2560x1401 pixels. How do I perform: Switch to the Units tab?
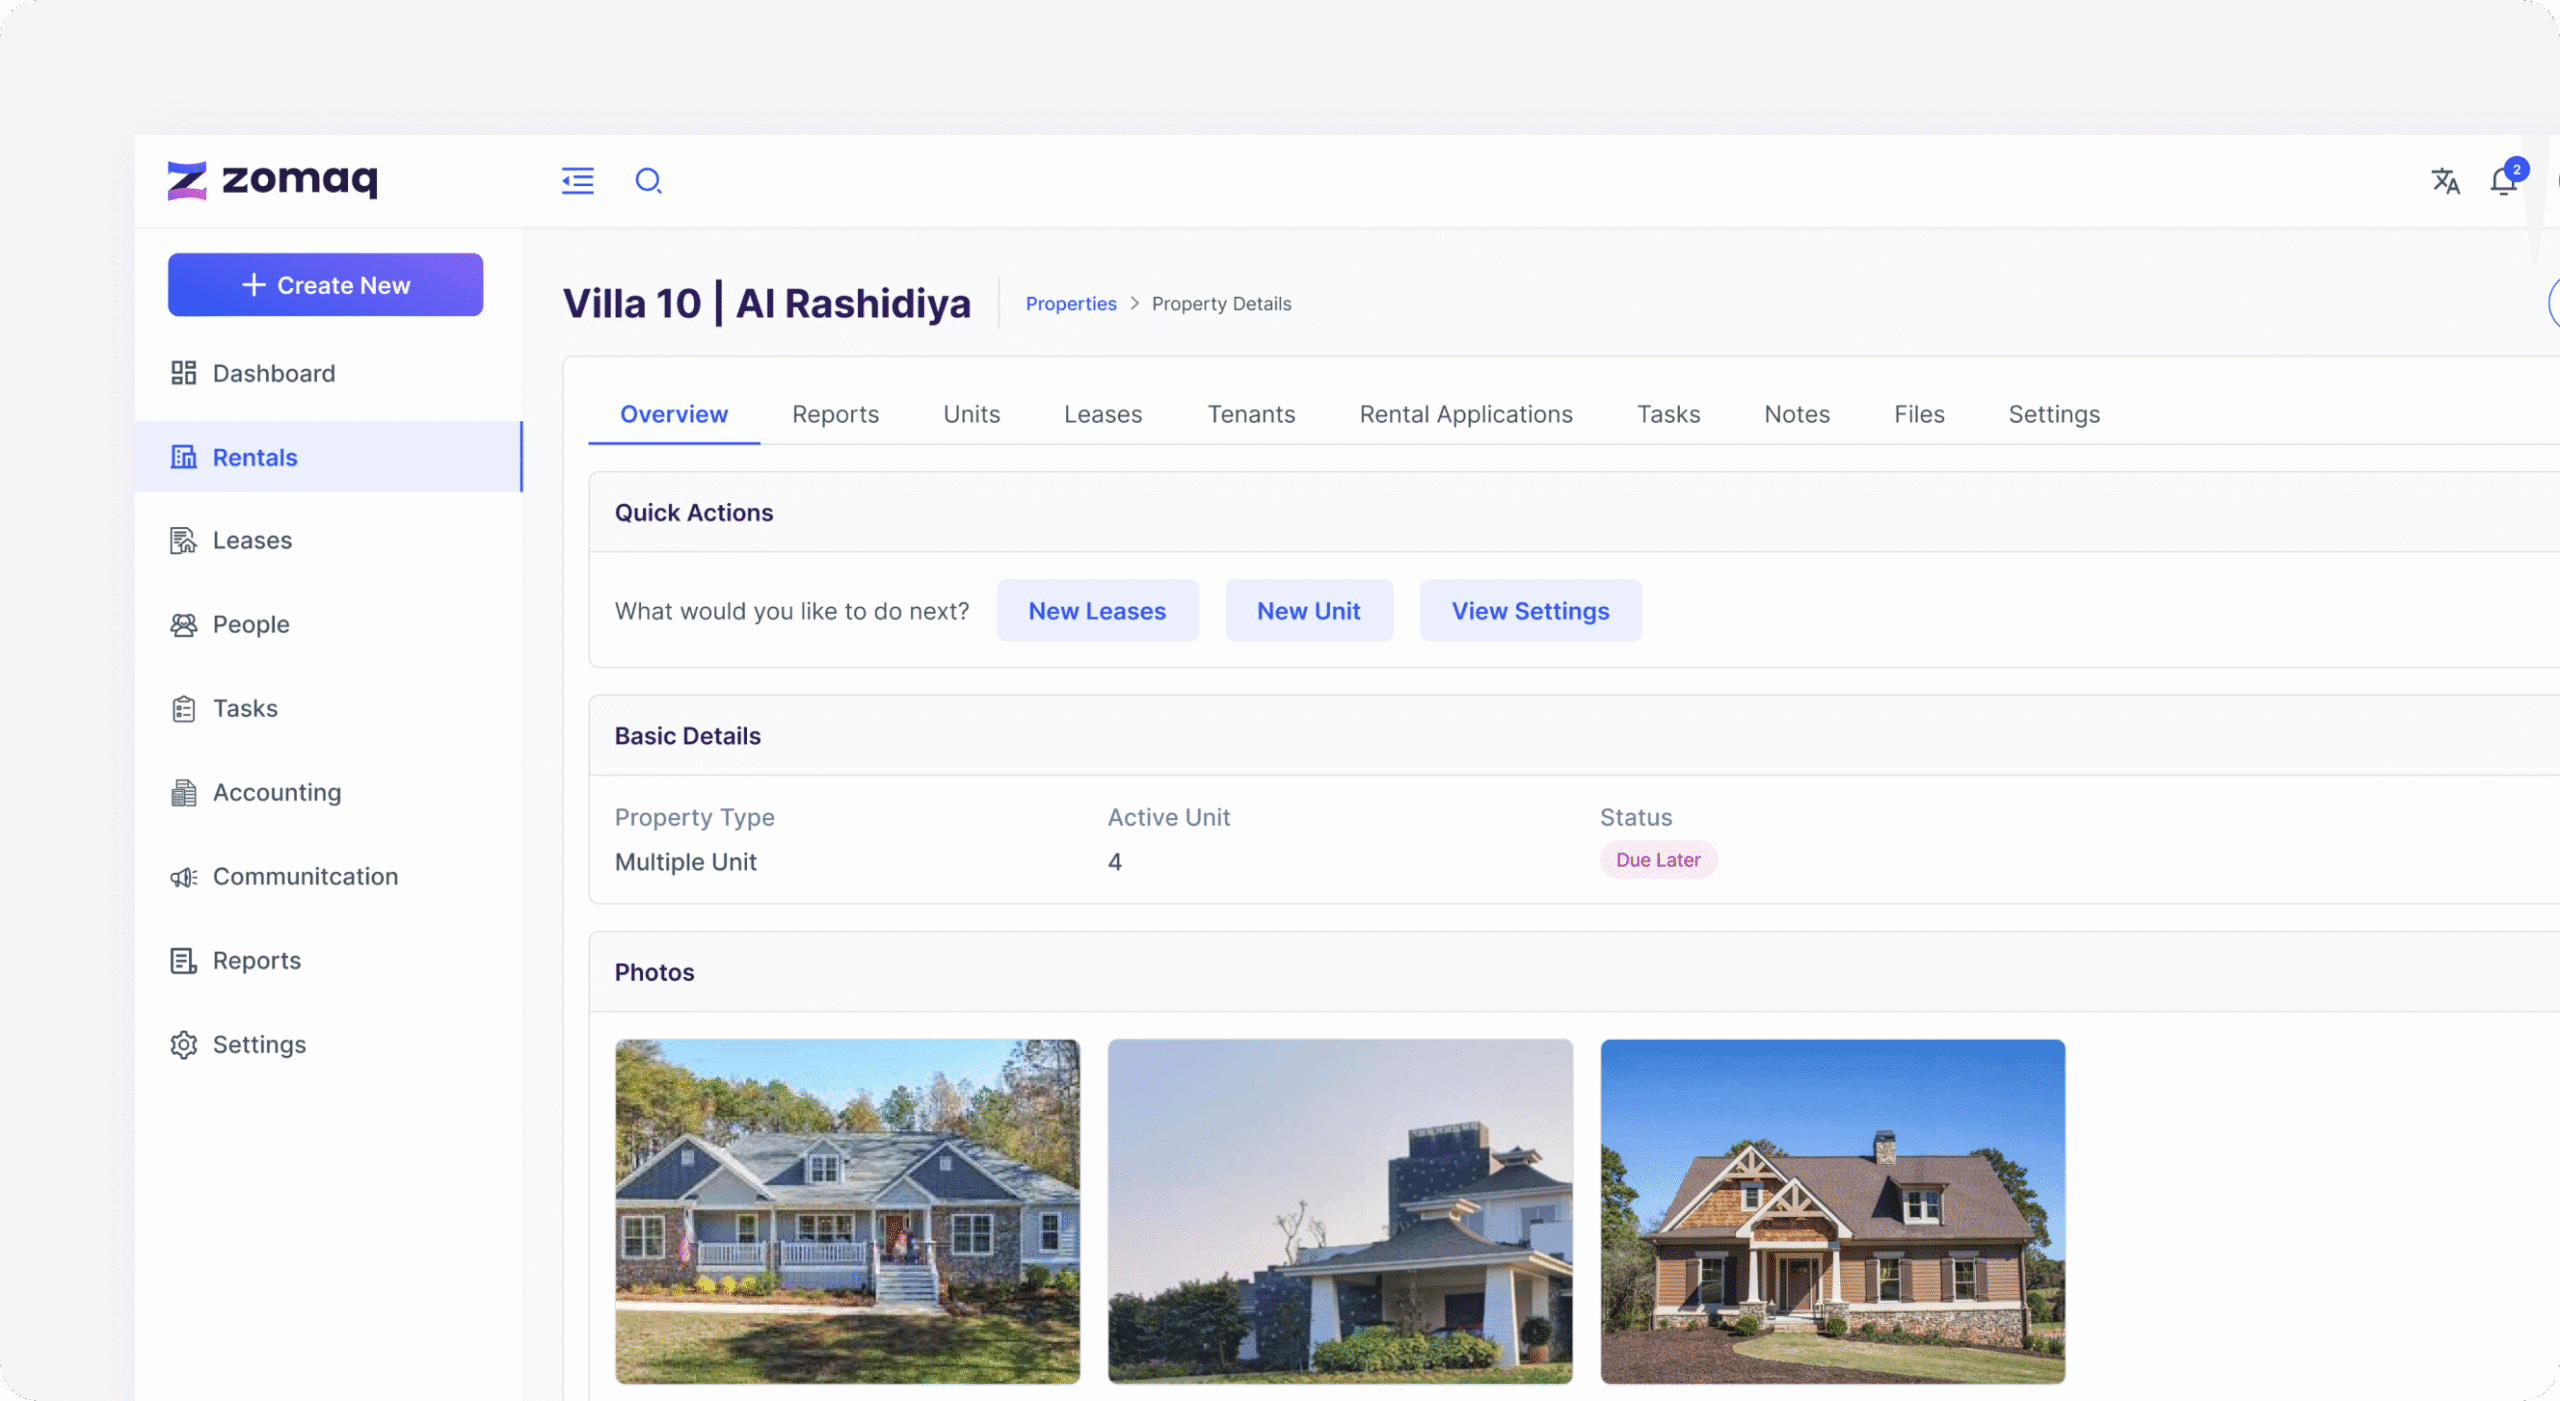[971, 414]
